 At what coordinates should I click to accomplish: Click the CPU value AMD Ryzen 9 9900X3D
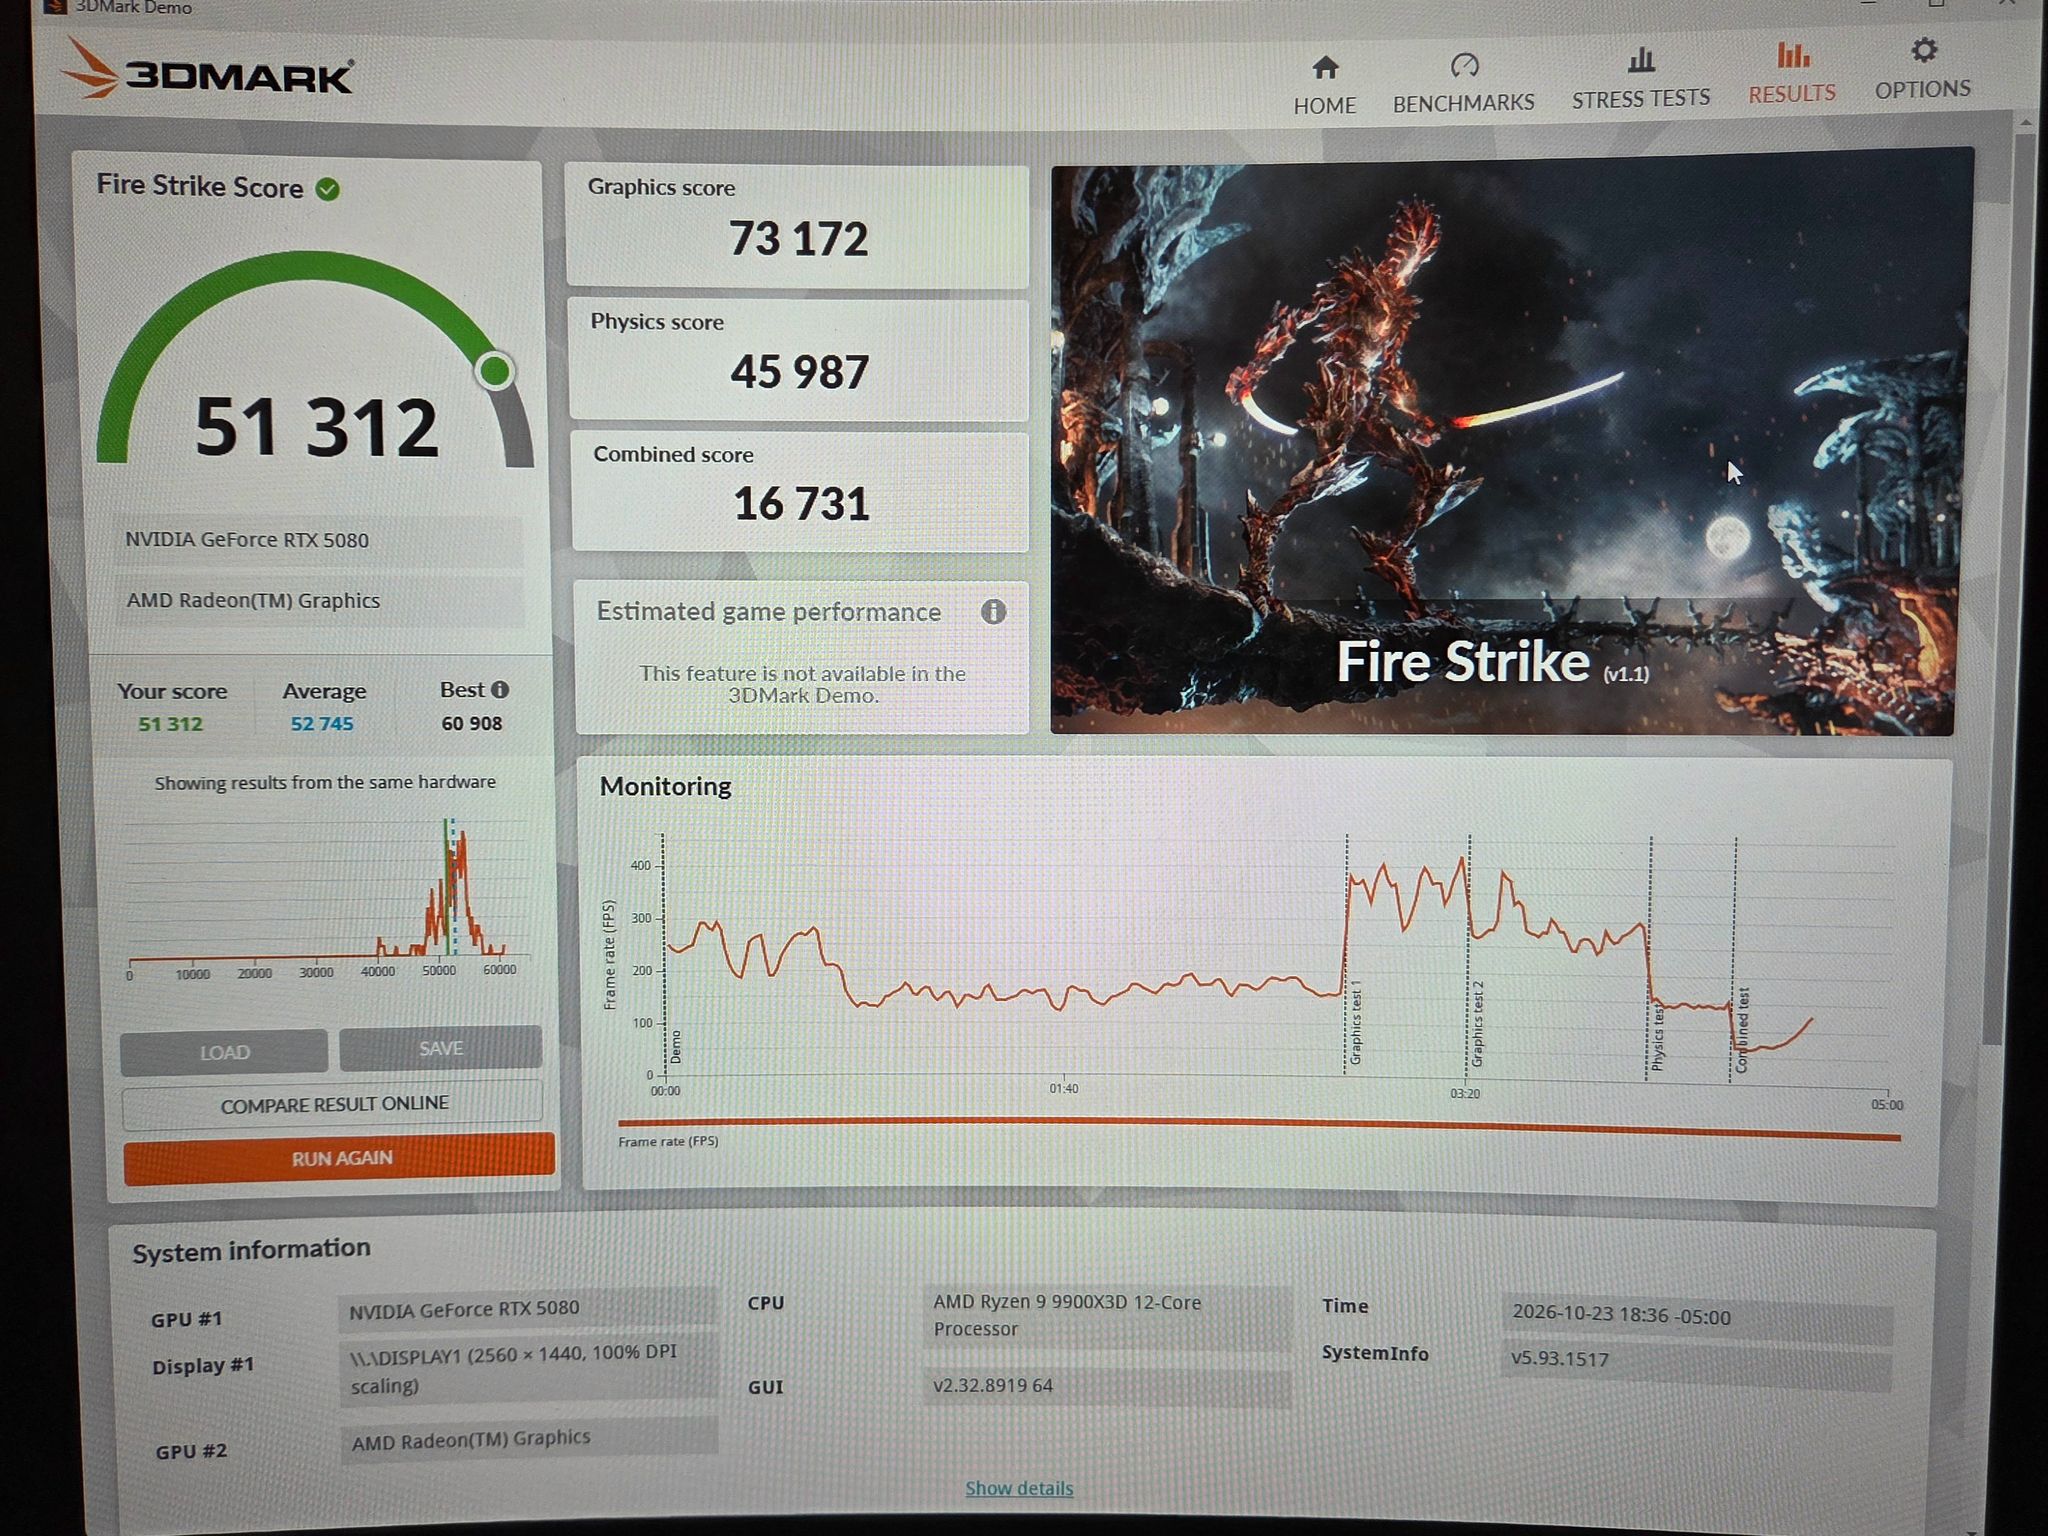[1106, 1315]
